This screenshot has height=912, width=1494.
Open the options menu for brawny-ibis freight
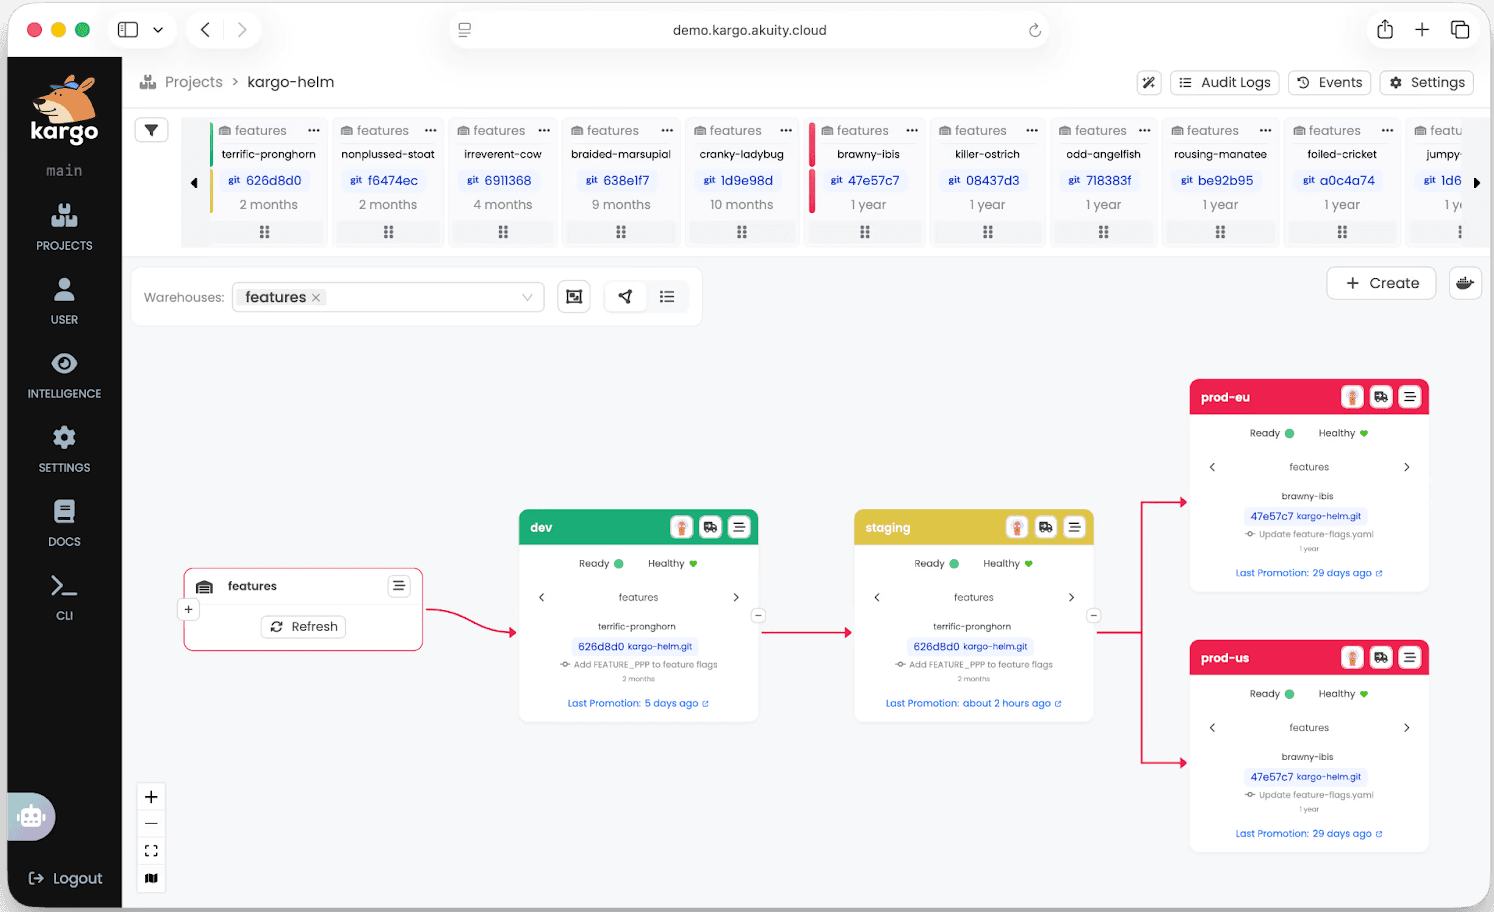[912, 131]
